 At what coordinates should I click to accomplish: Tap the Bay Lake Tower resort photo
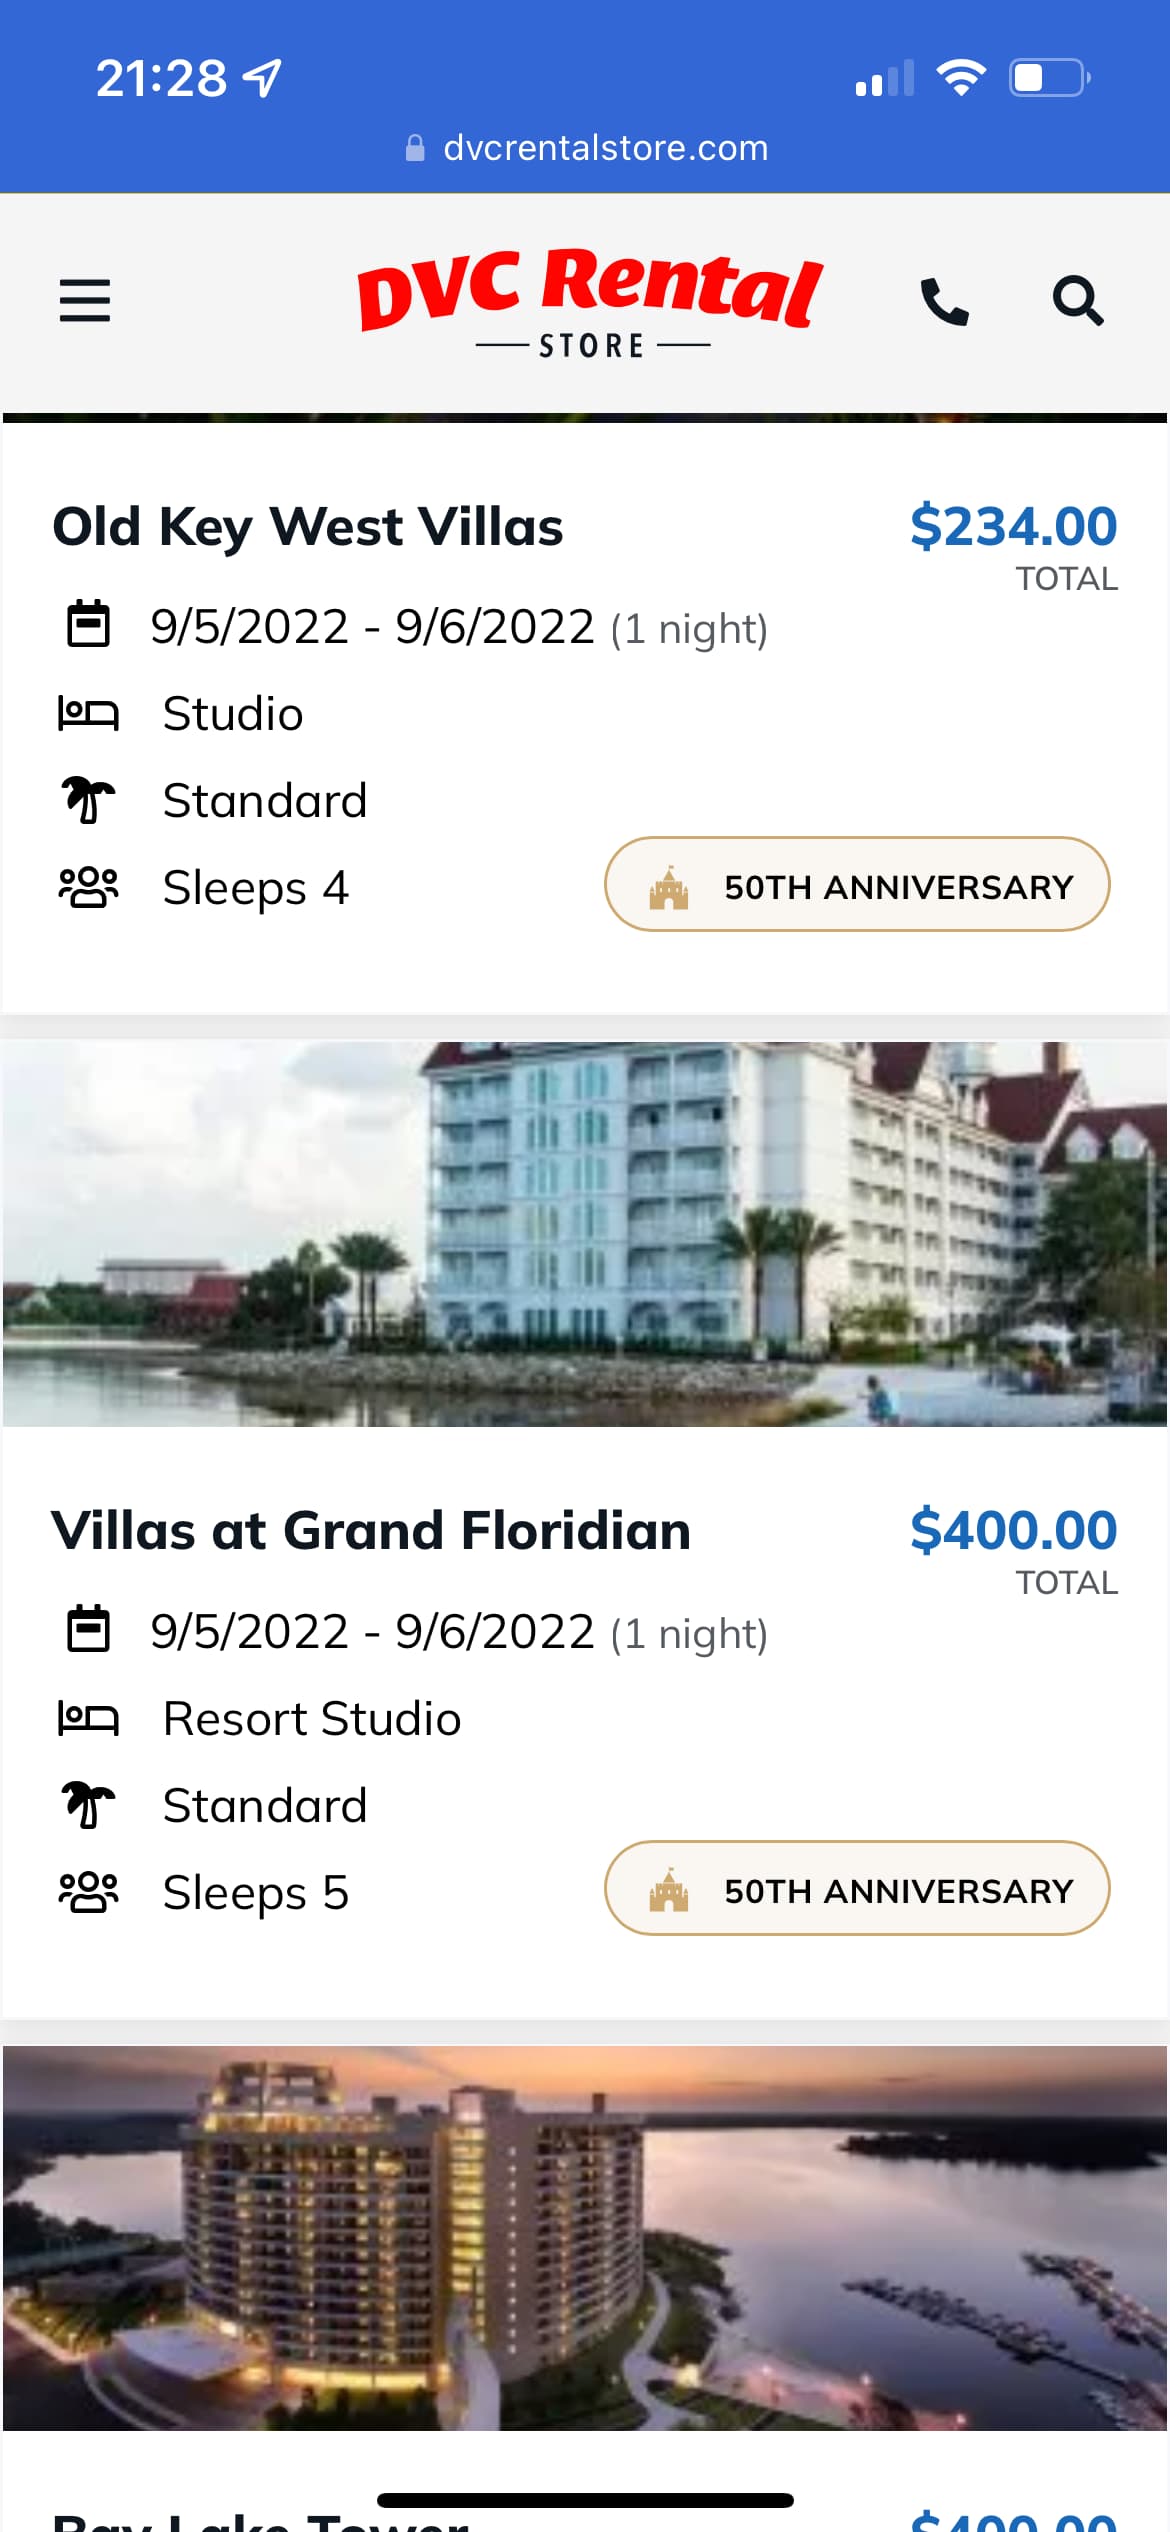click(585, 2237)
